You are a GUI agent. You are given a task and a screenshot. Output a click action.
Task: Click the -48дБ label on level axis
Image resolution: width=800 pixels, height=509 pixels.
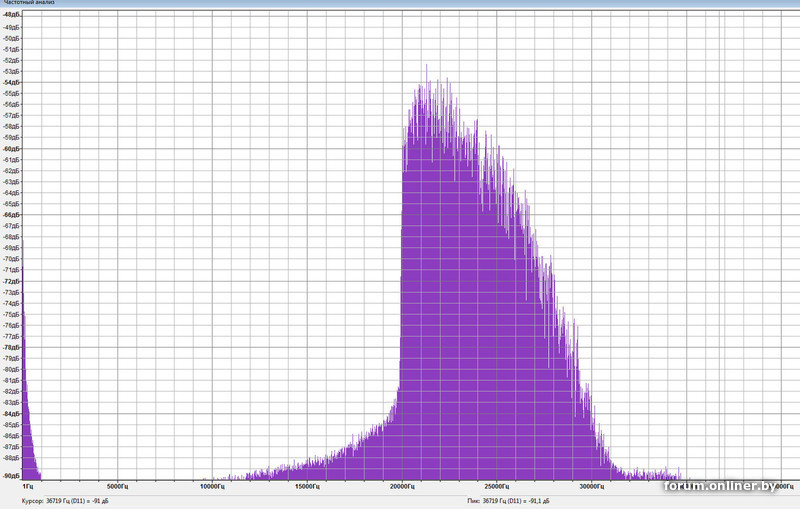pos(11,16)
